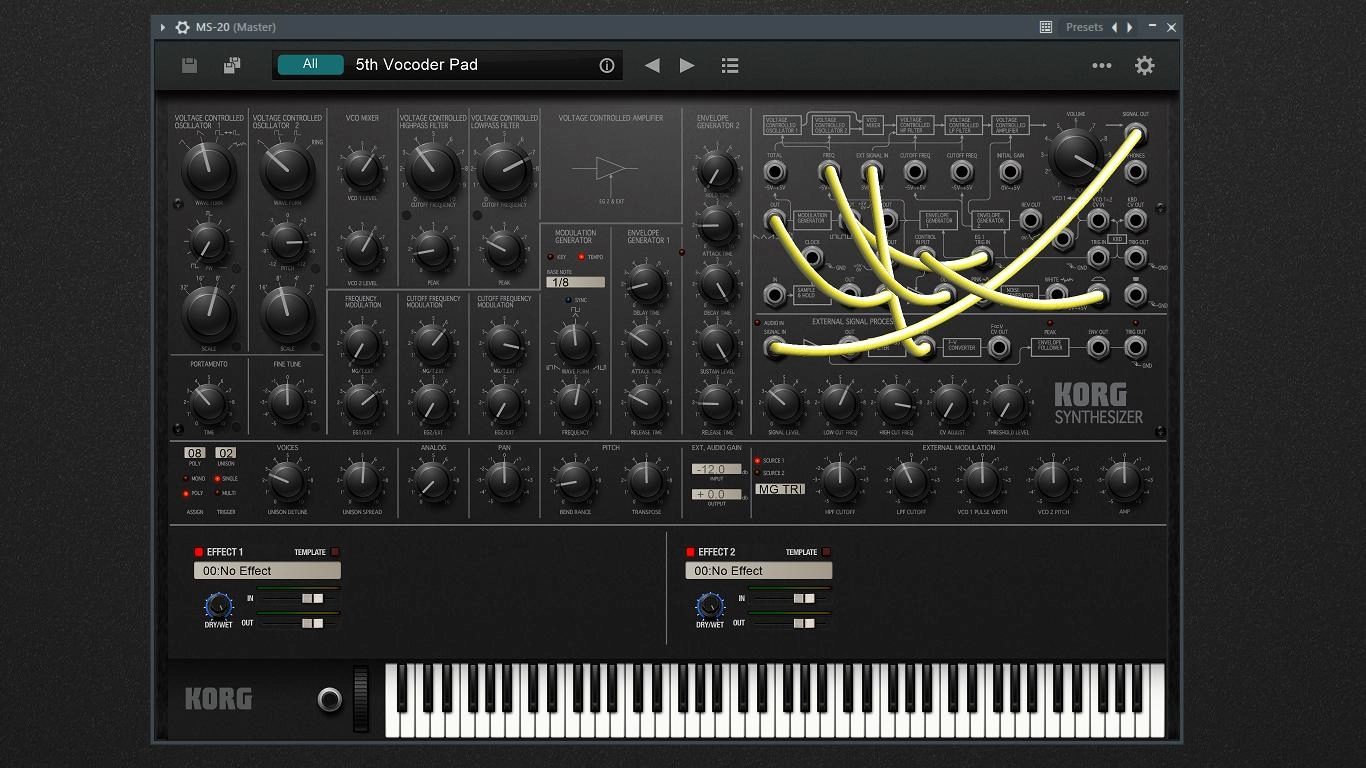This screenshot has width=1366, height=768.
Task: Click the KBD CV OUT patch jack
Action: tap(1136, 220)
